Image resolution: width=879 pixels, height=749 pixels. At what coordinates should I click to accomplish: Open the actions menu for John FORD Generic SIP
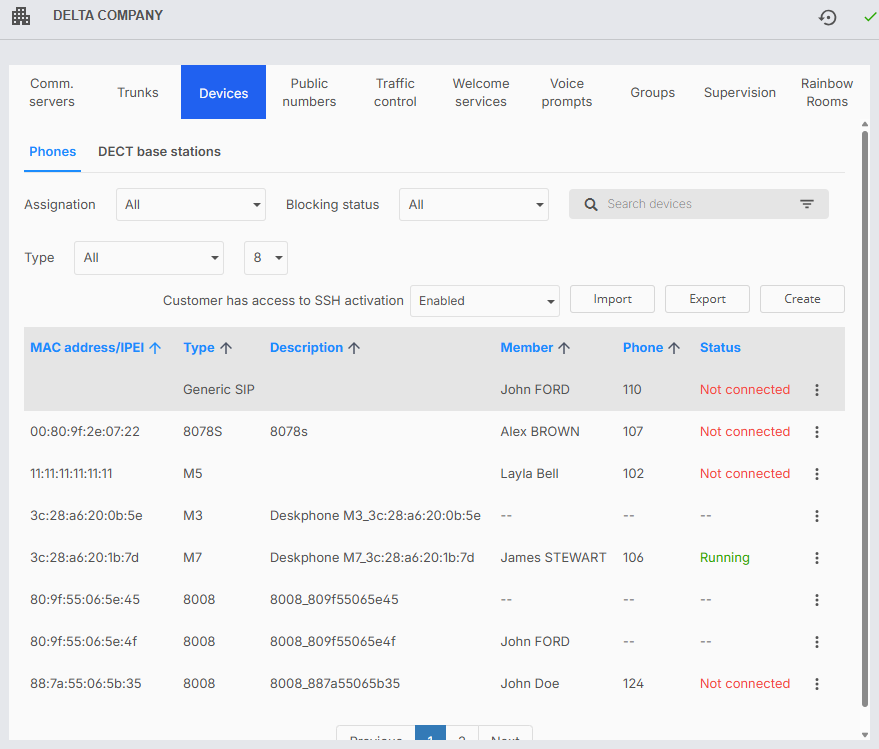817,390
